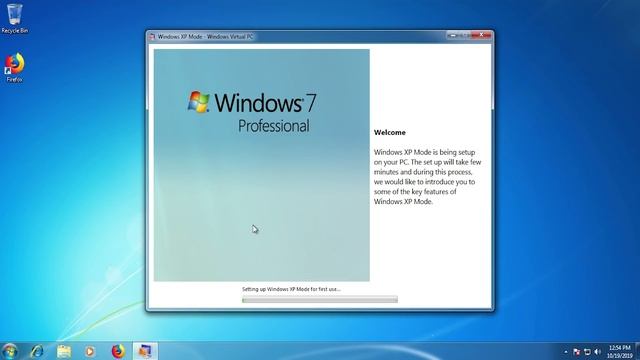The image size is (640, 360).
Task: Close the Windows XP Mode window
Action: (x=482, y=36)
